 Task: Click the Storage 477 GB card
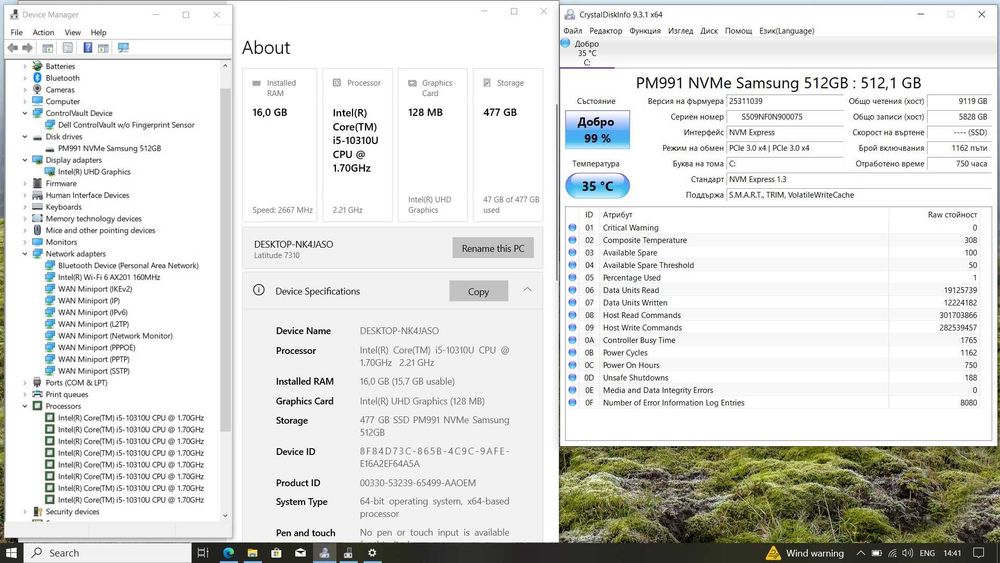(x=508, y=145)
